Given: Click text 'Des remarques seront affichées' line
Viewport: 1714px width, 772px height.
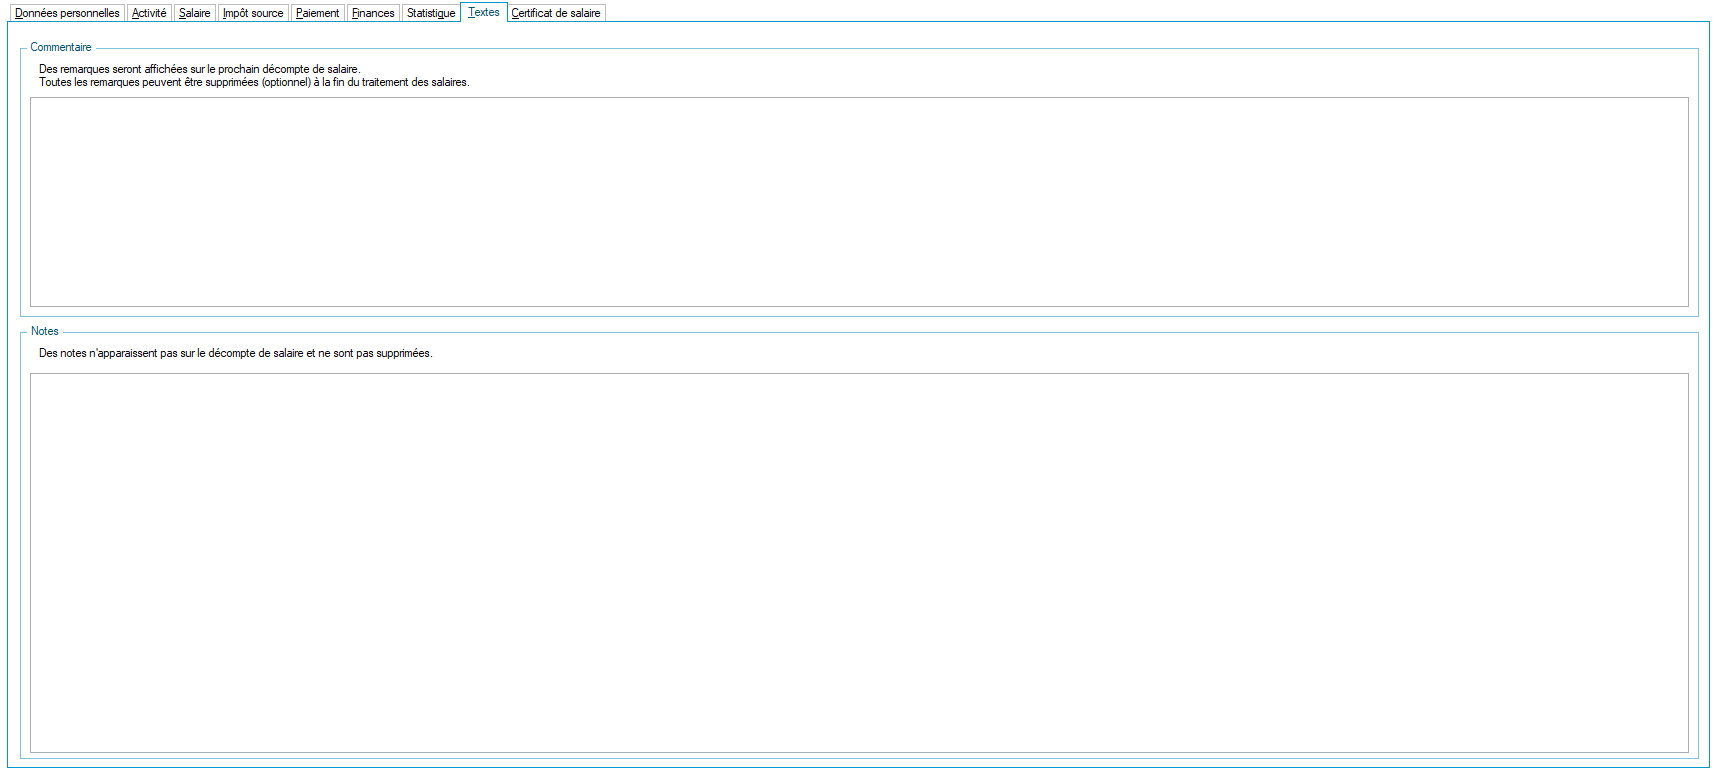Looking at the screenshot, I should coord(199,69).
